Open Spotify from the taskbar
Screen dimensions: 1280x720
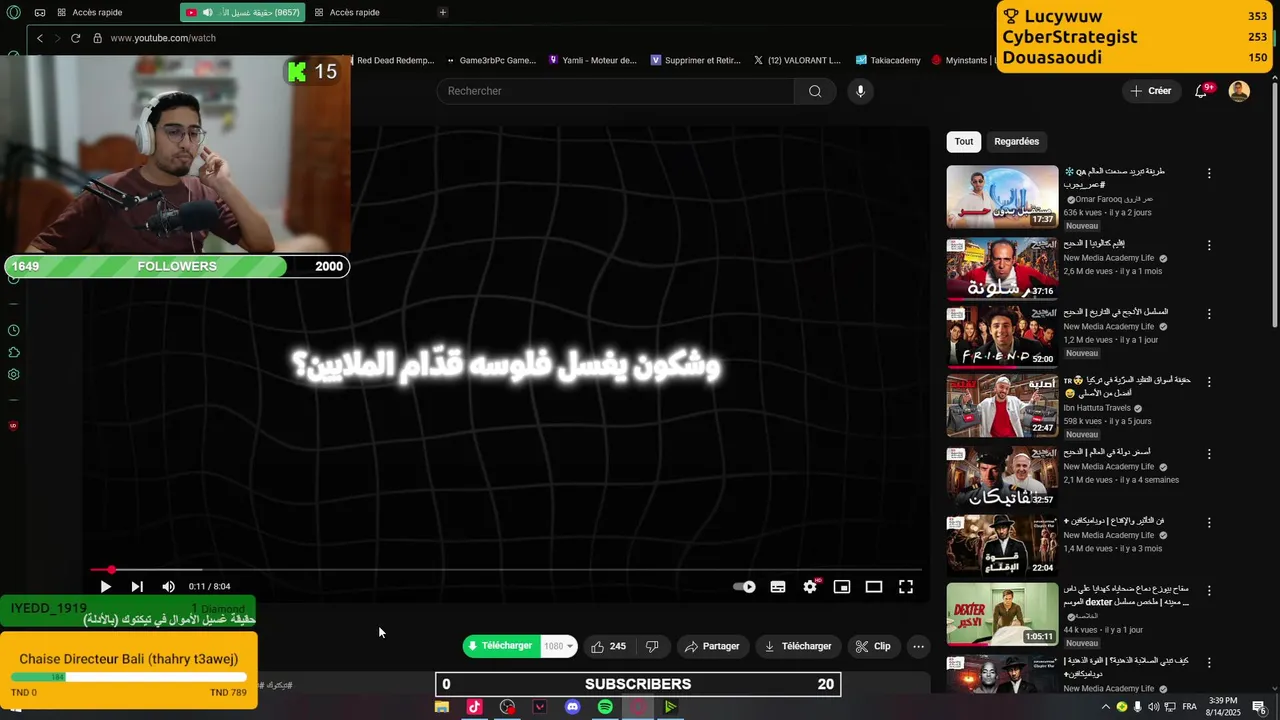(x=605, y=707)
